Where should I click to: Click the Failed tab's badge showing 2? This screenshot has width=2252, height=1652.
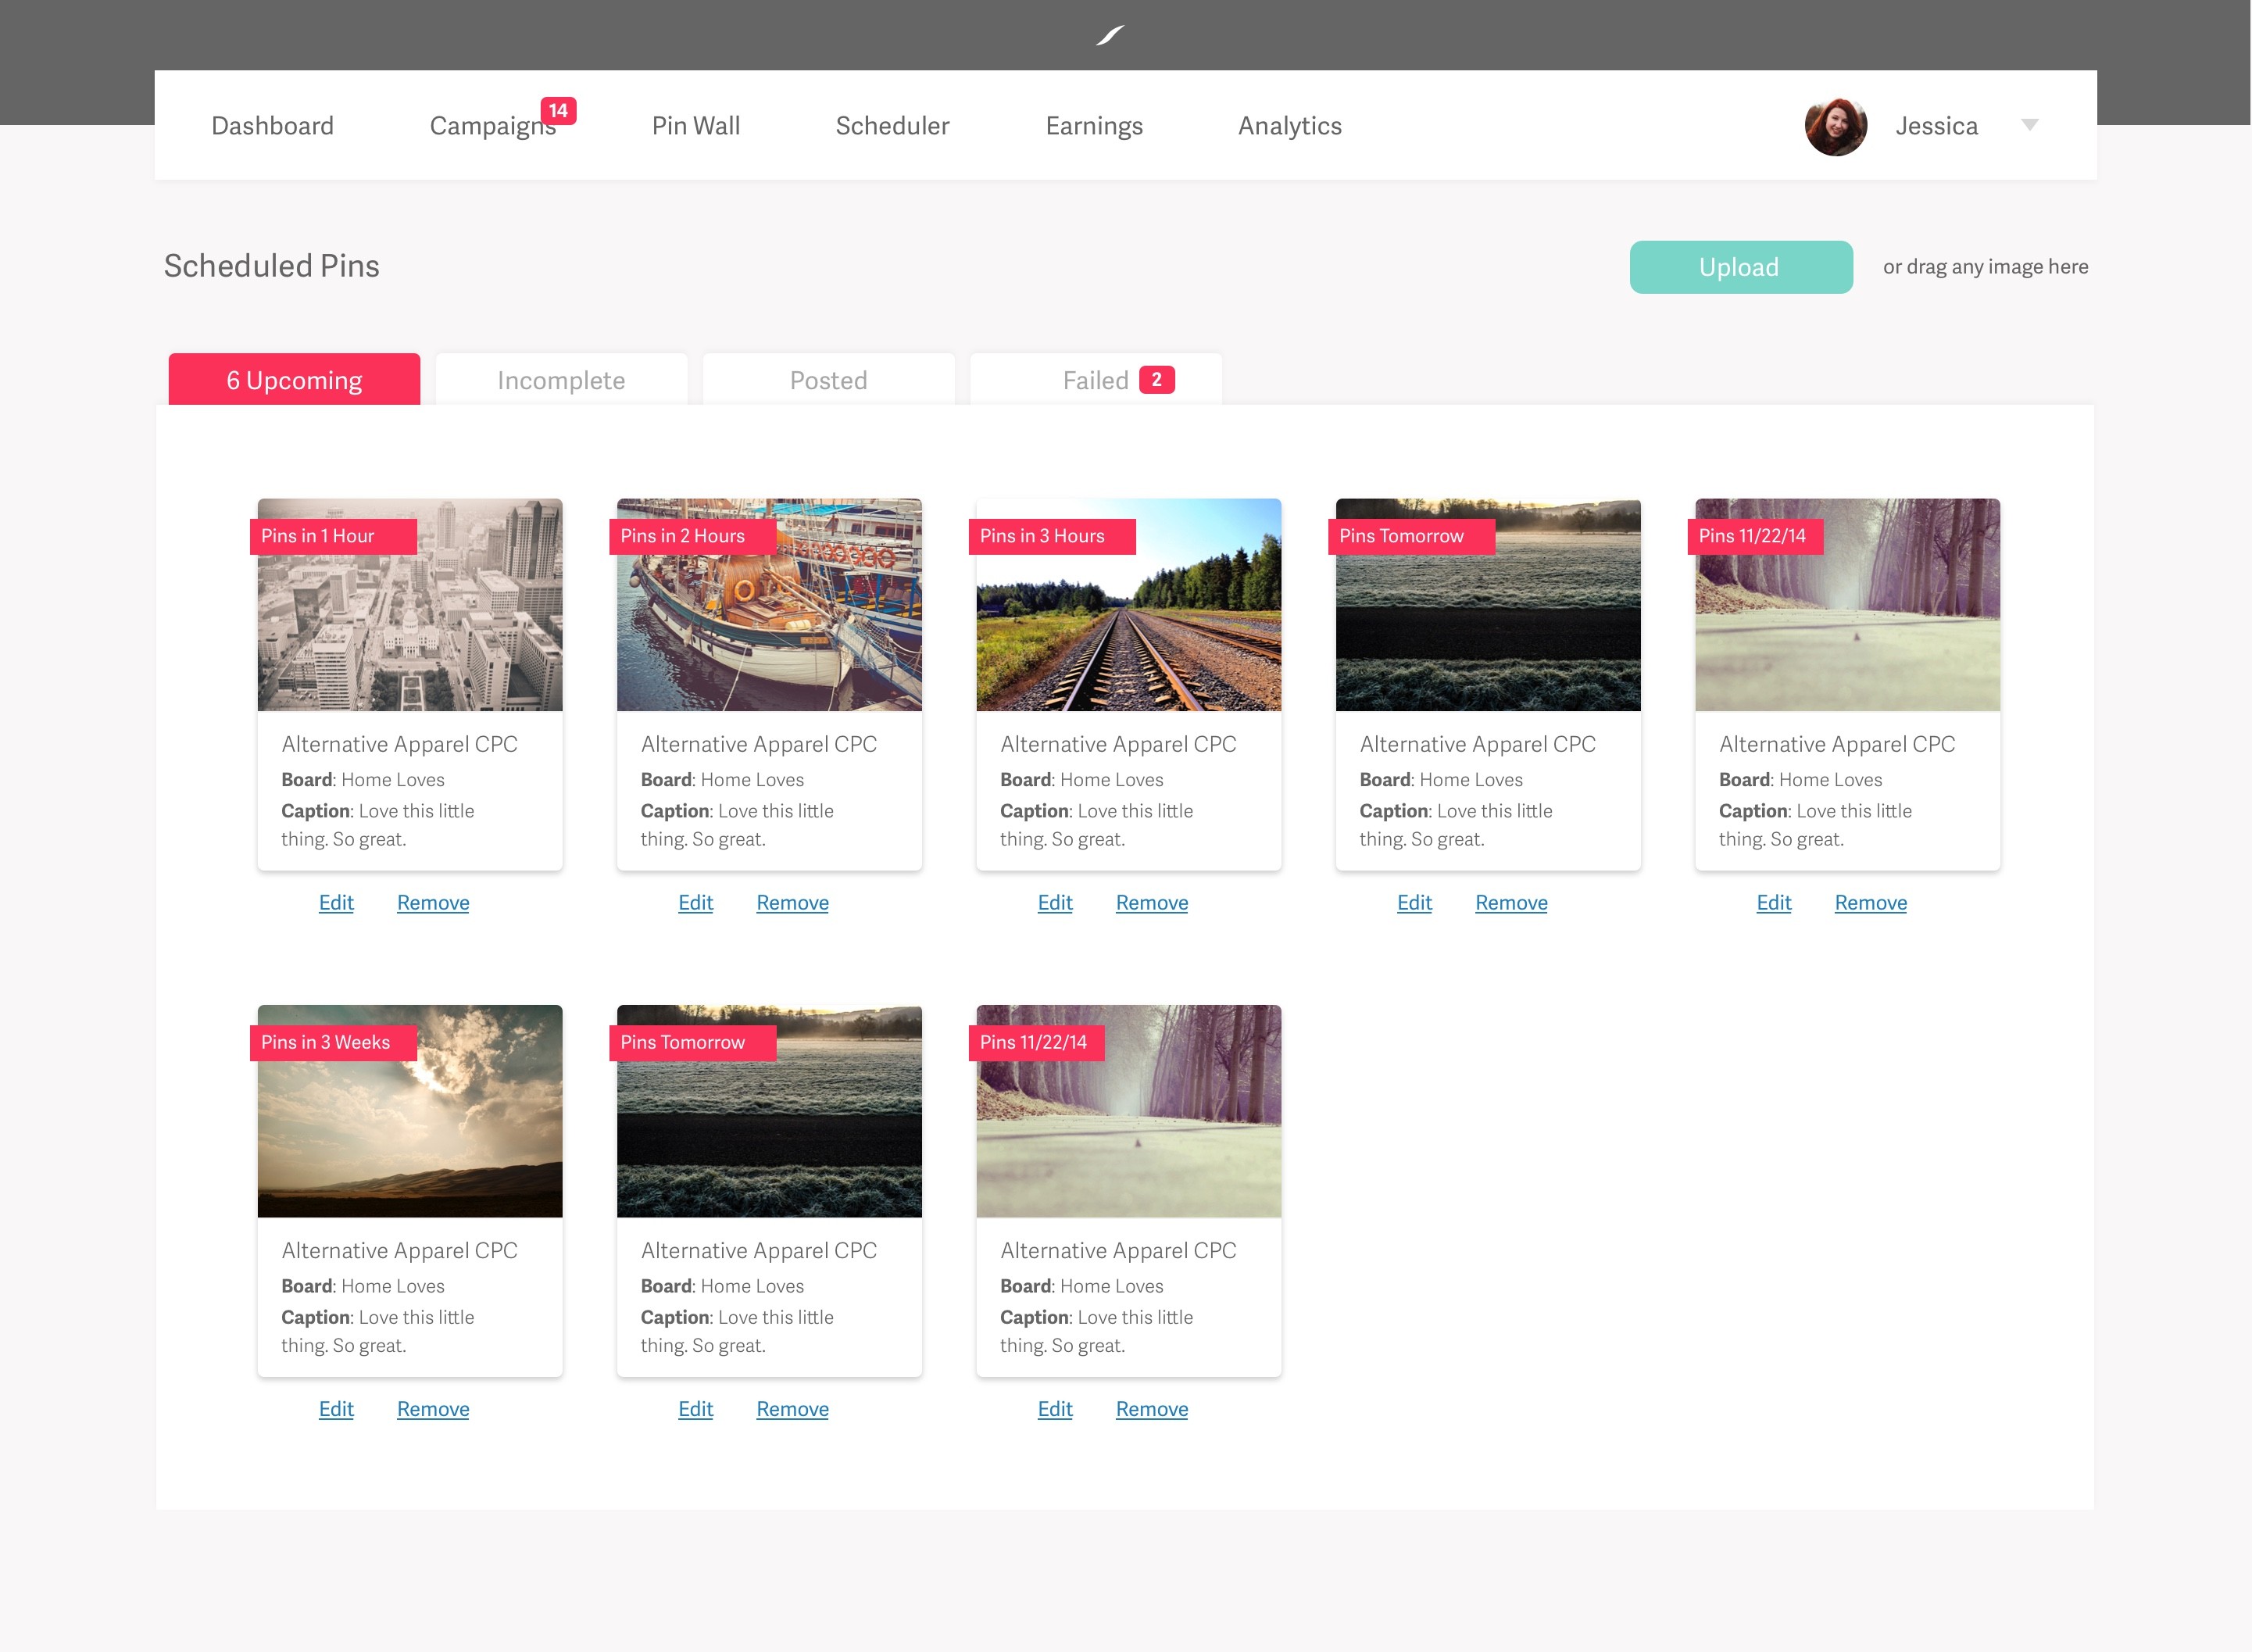(x=1156, y=380)
